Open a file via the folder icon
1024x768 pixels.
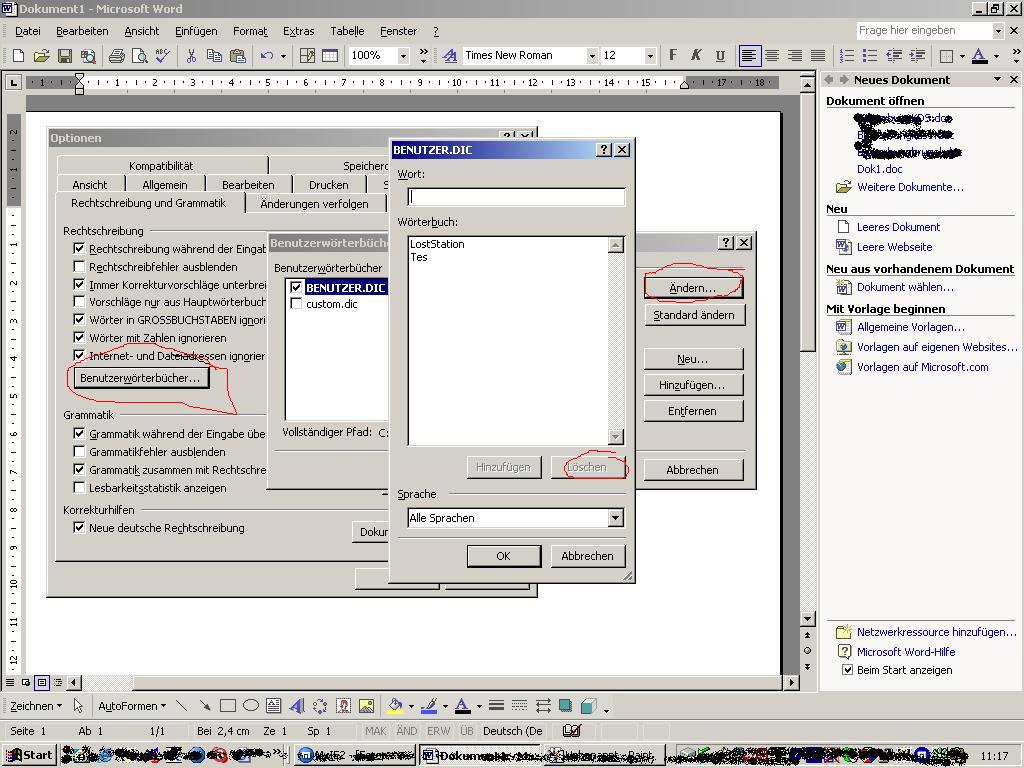41,56
